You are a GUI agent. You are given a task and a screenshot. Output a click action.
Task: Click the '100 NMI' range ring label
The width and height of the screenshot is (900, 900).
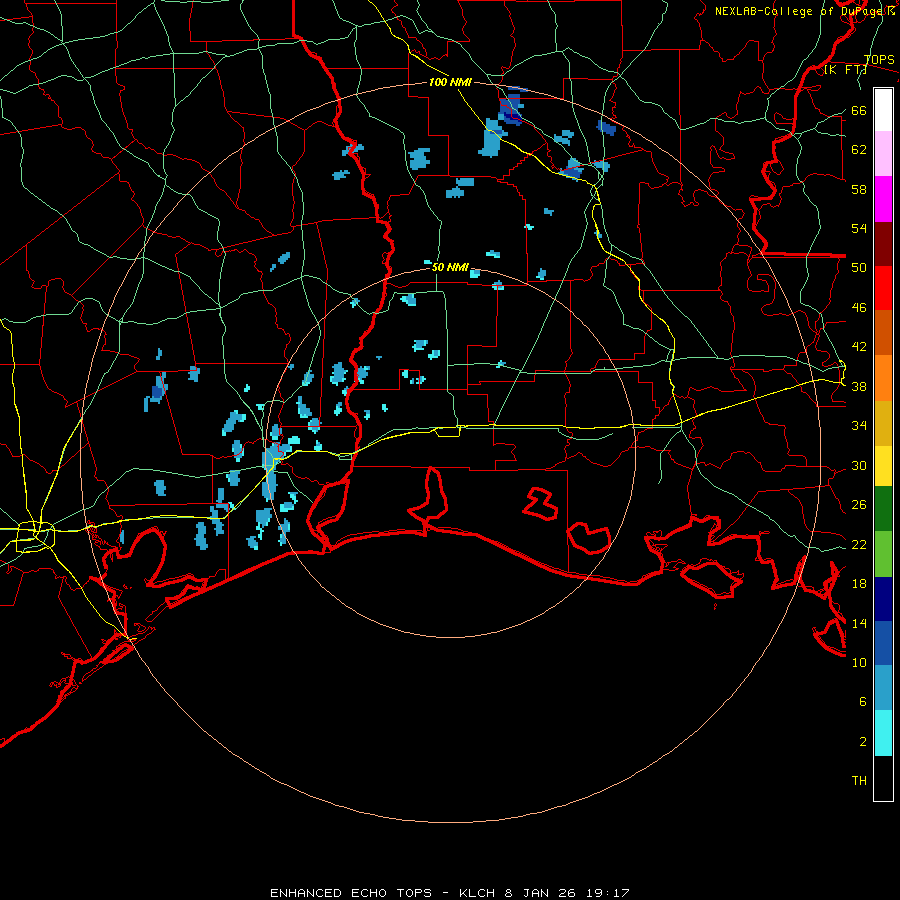(x=450, y=82)
